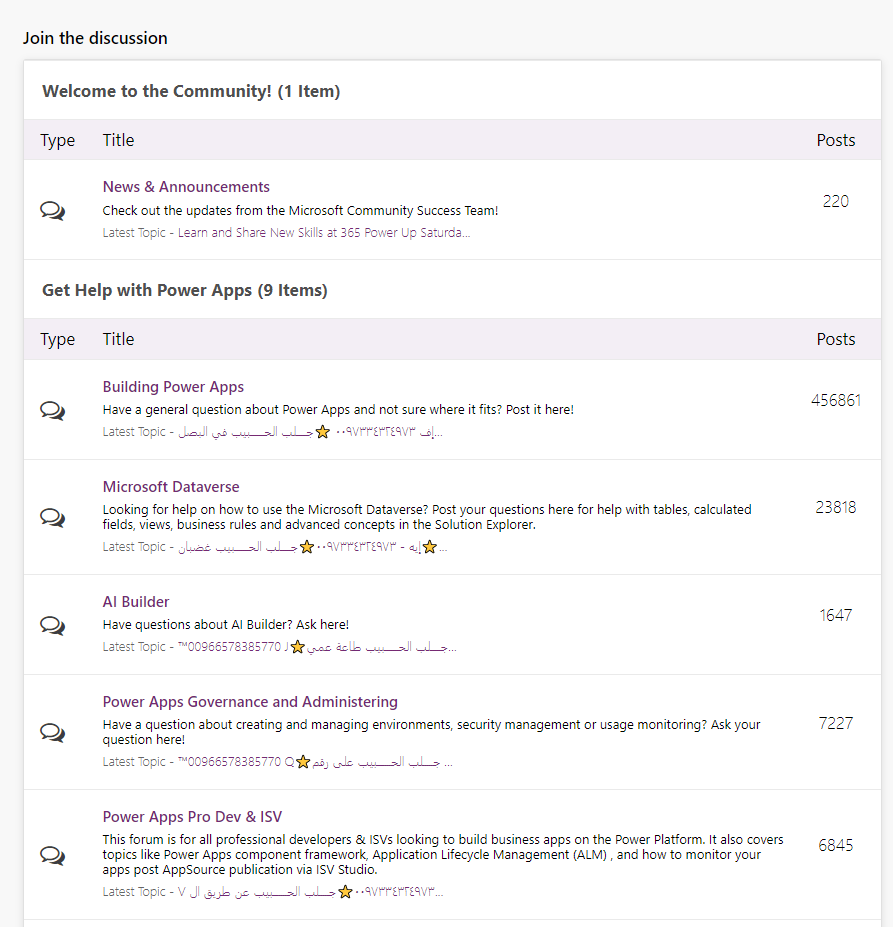893x927 pixels.
Task: Open the News & Announcements forum
Action: 186,187
